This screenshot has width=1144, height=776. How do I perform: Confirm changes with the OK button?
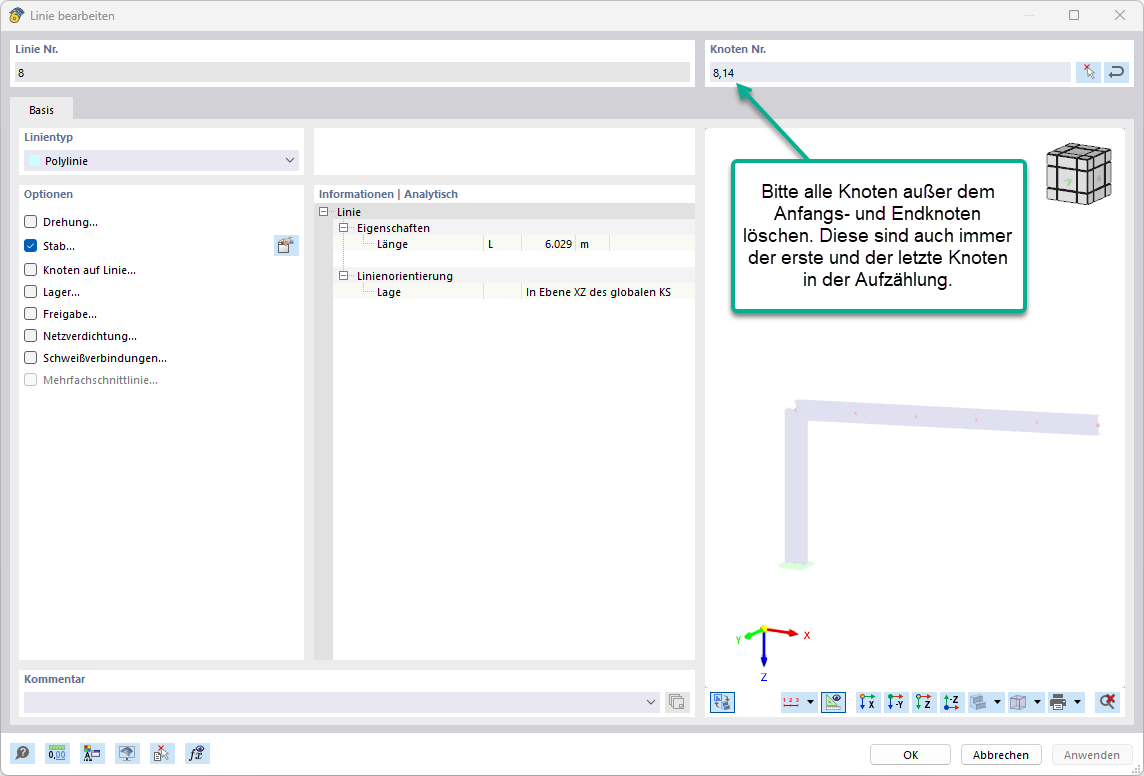coord(909,754)
